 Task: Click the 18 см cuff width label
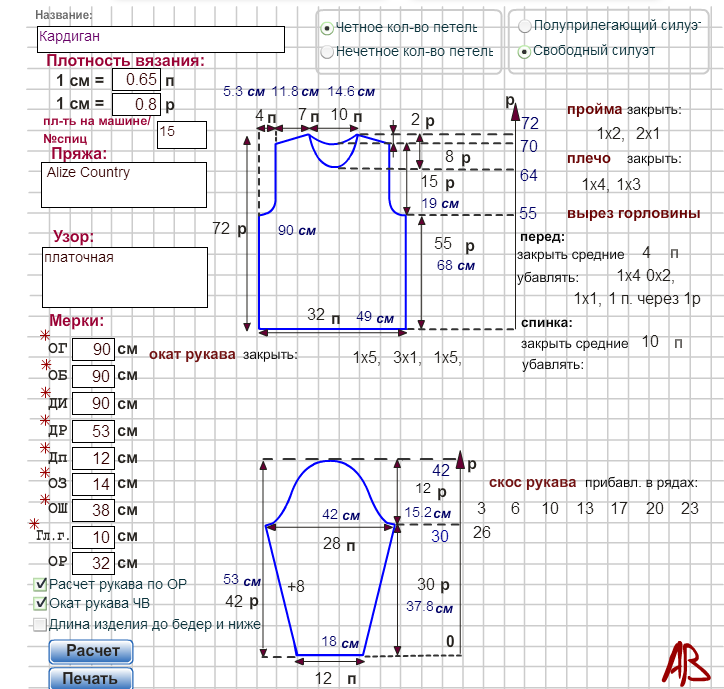coord(340,642)
